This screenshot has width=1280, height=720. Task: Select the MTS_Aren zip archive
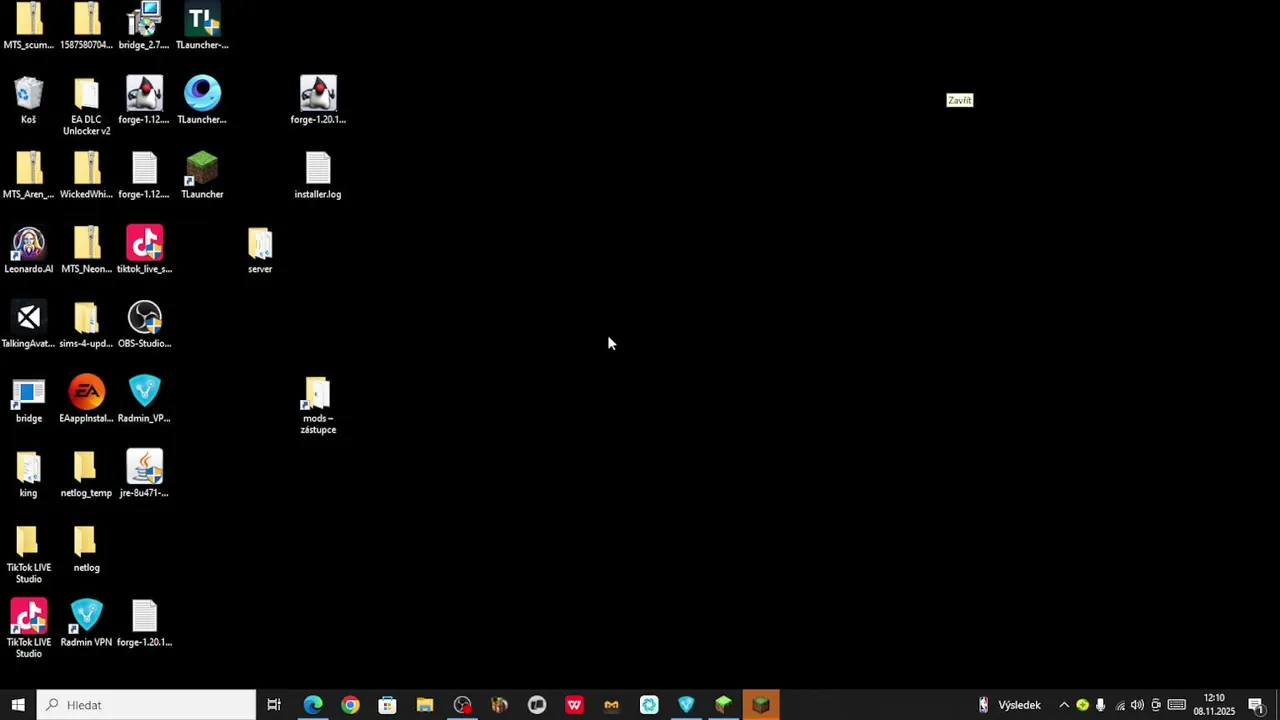pyautogui.click(x=28, y=169)
